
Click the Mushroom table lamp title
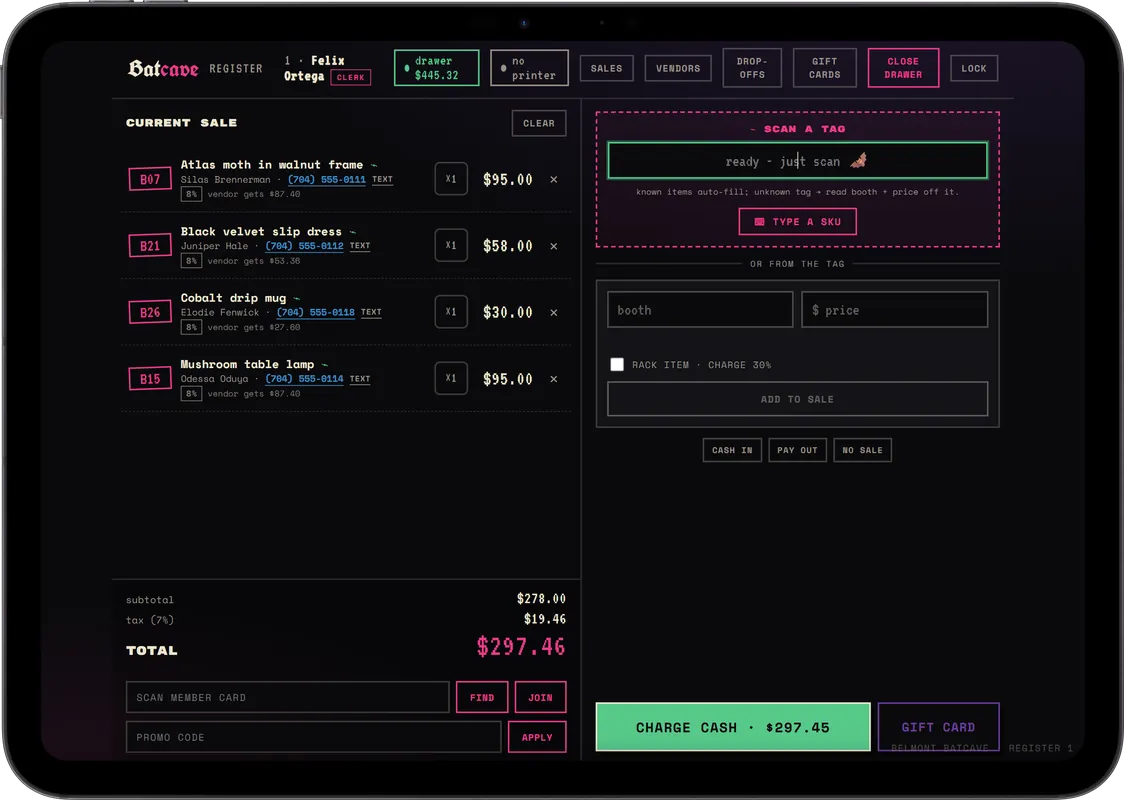point(247,364)
